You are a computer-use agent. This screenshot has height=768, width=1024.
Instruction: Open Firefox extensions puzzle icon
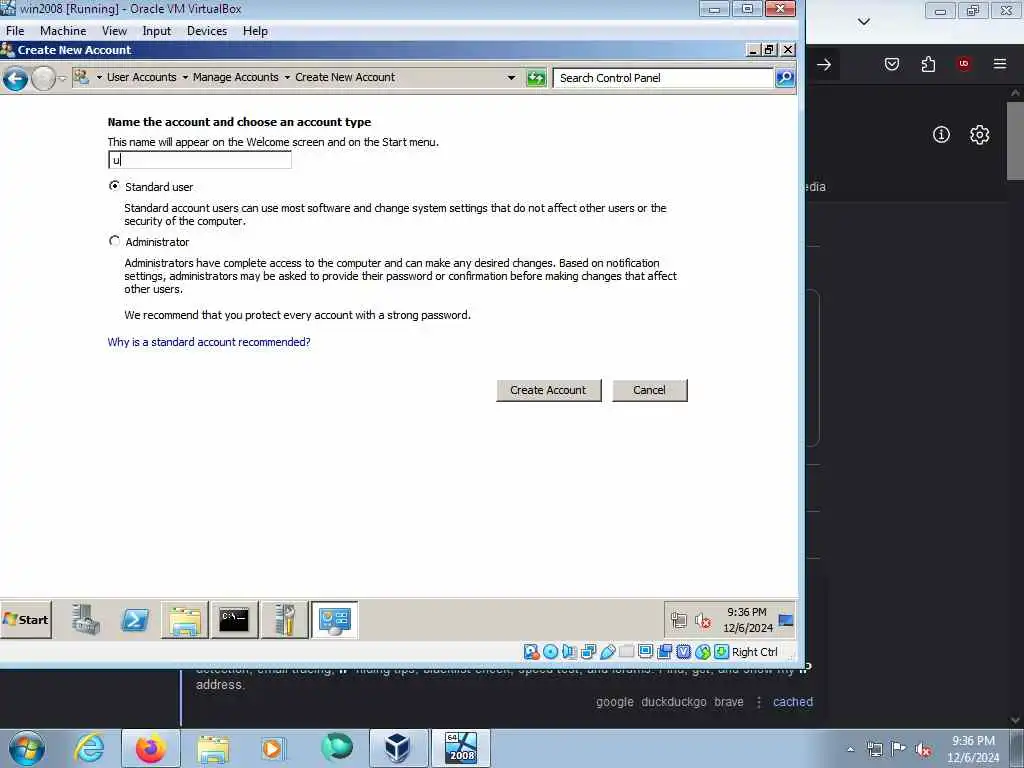[x=928, y=63]
